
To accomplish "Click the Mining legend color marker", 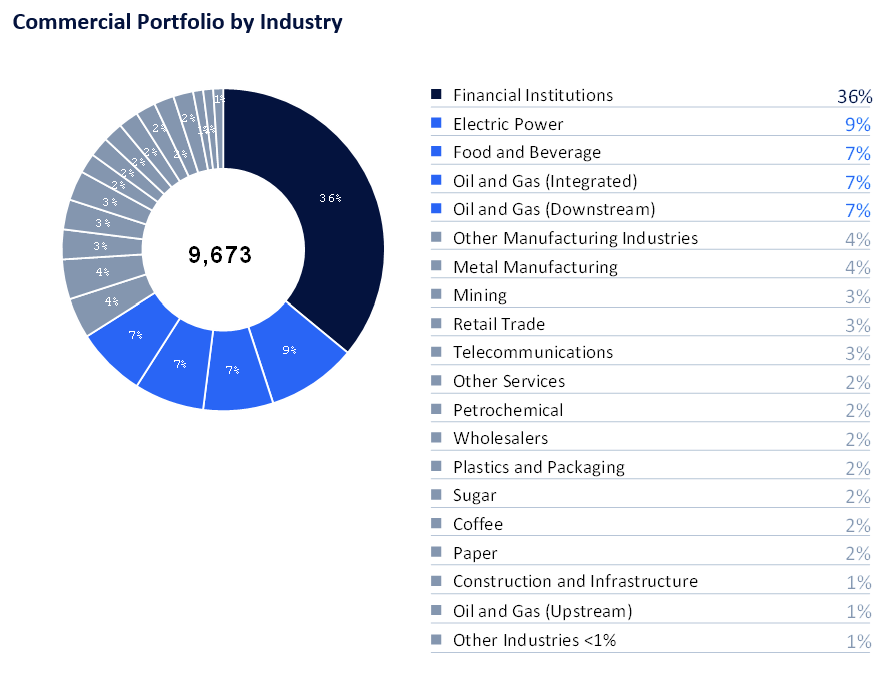I will (x=436, y=295).
